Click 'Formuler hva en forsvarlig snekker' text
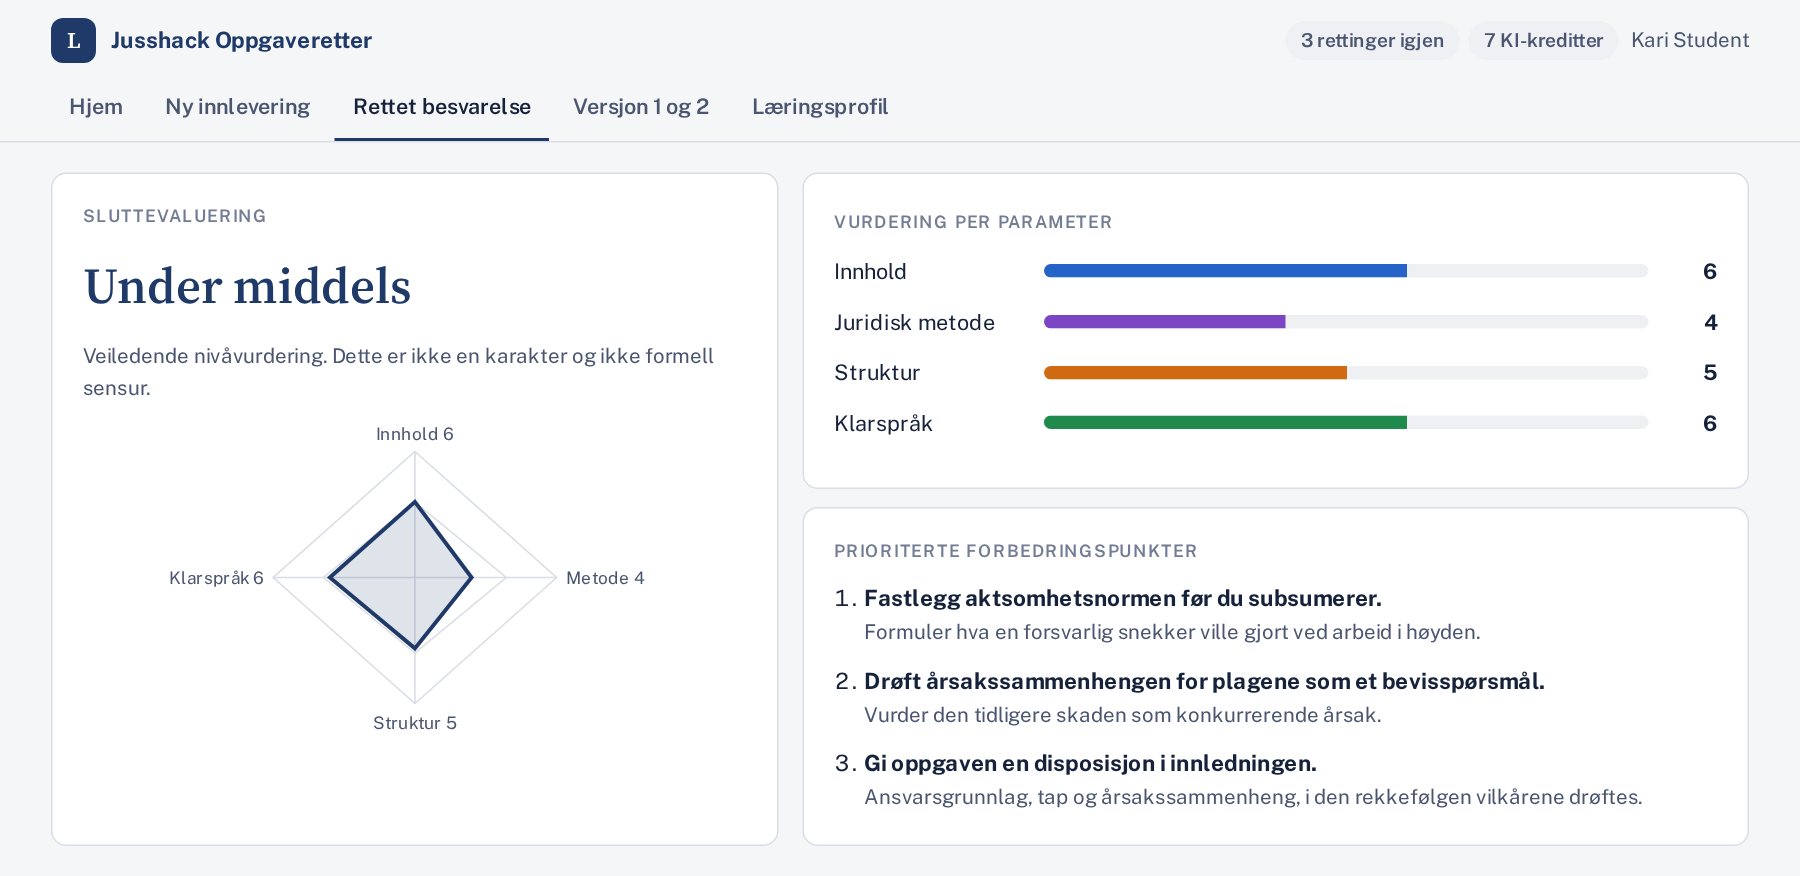 click(x=1172, y=632)
